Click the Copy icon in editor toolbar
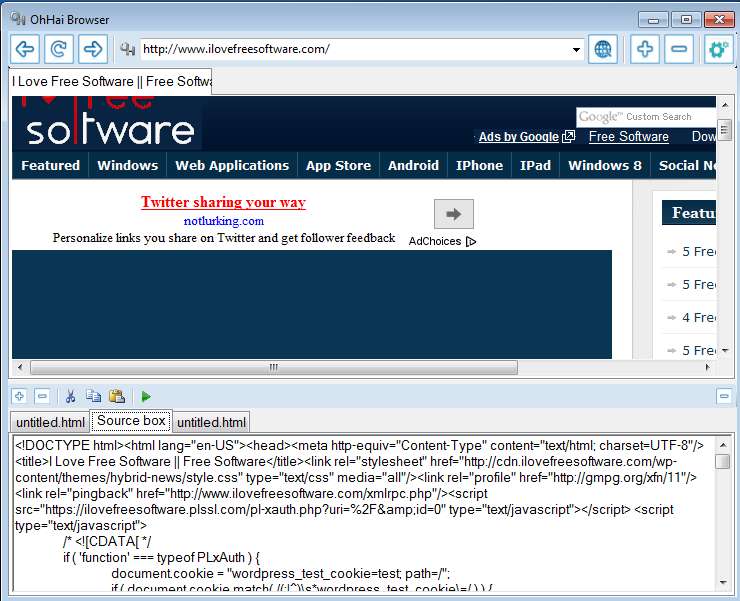 [x=93, y=396]
